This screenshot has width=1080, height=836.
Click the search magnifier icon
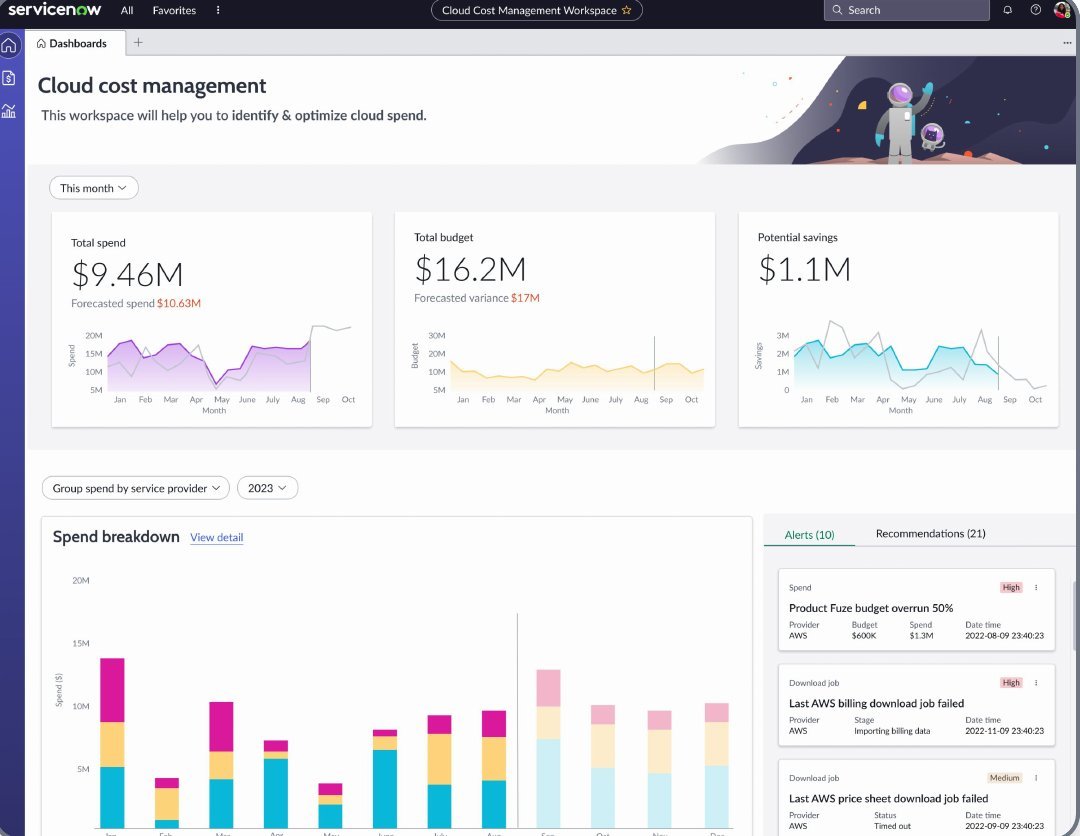click(x=837, y=10)
